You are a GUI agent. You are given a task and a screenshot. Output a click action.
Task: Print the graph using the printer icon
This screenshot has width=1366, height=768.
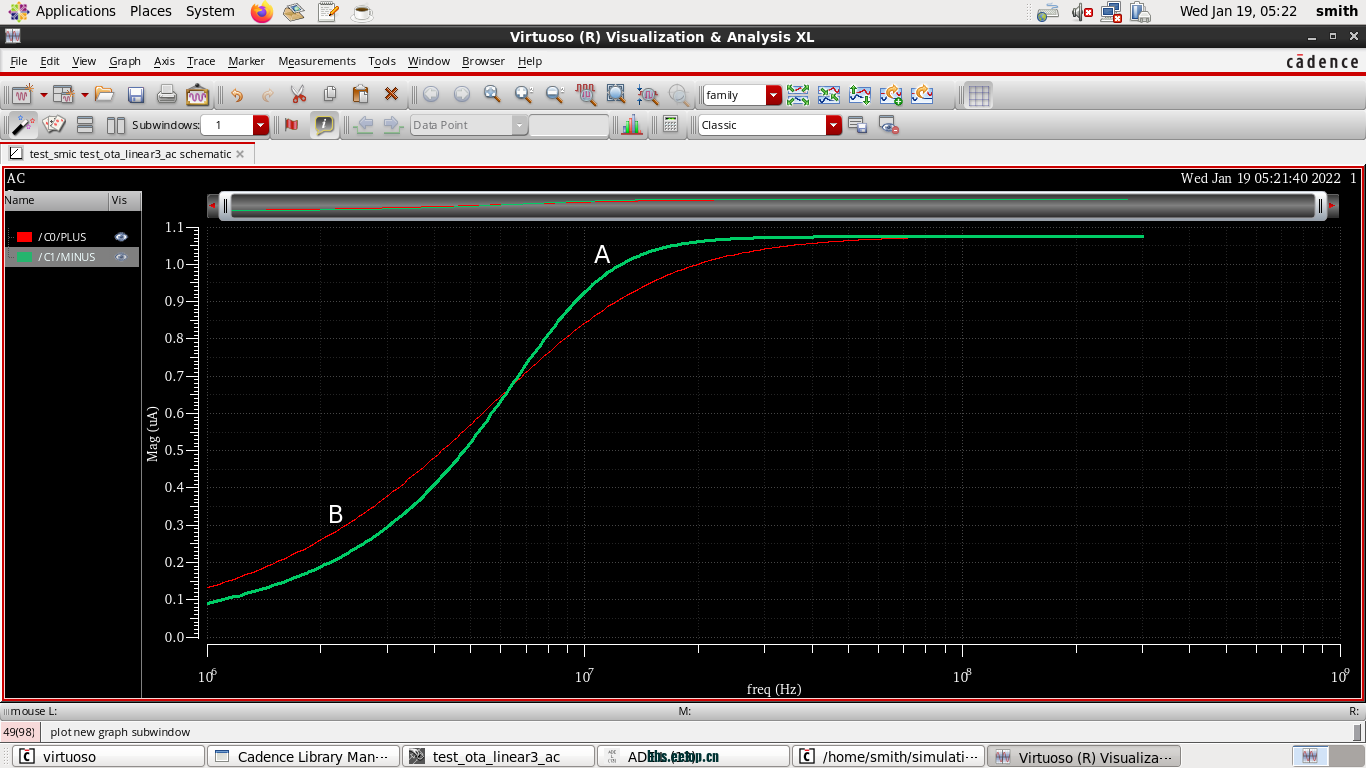(167, 95)
